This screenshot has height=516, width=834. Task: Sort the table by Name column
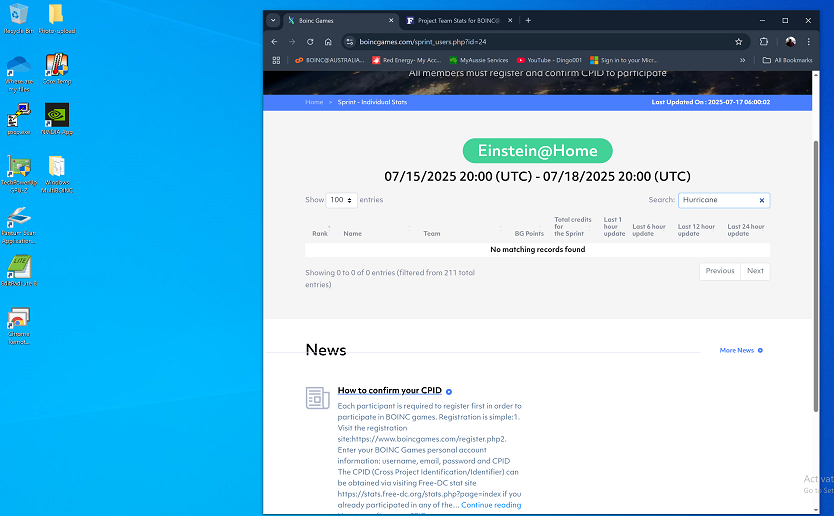(x=352, y=234)
